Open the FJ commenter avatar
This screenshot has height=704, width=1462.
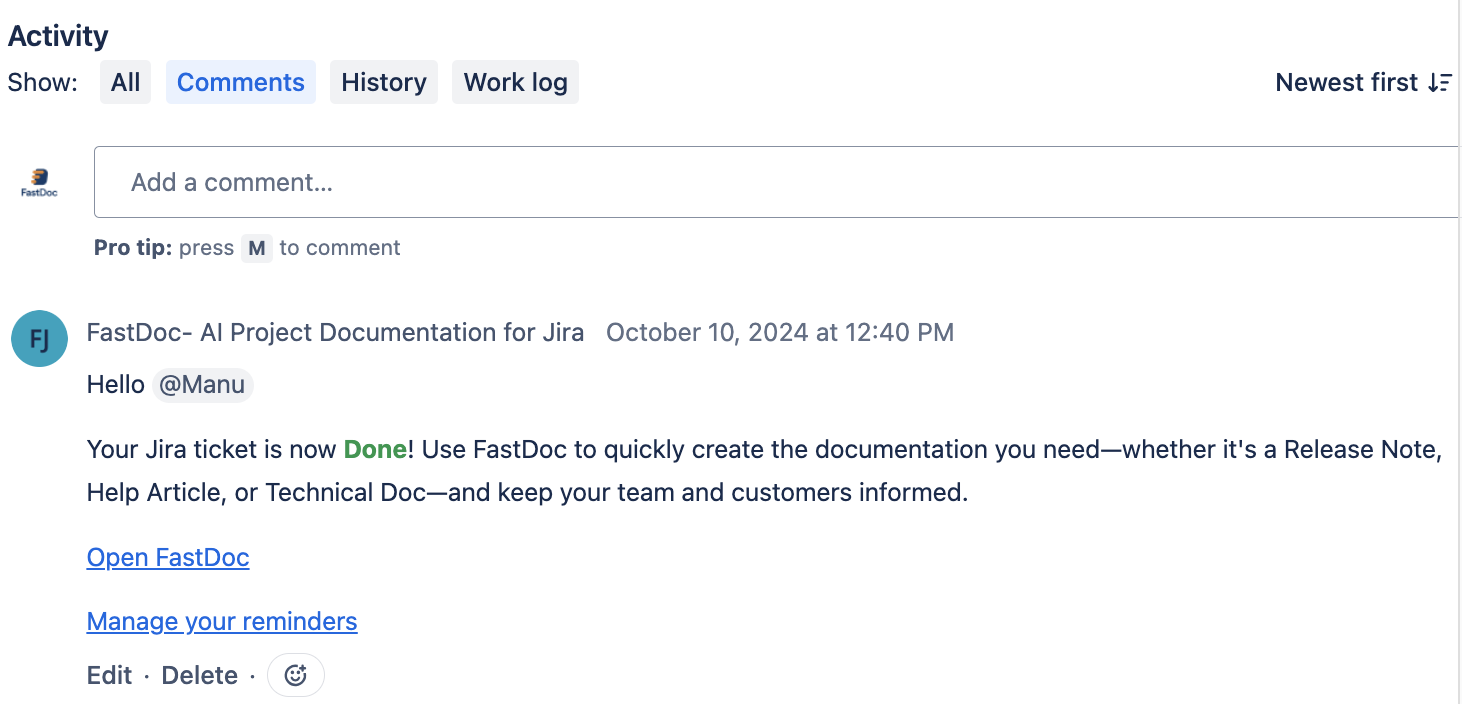[39, 339]
